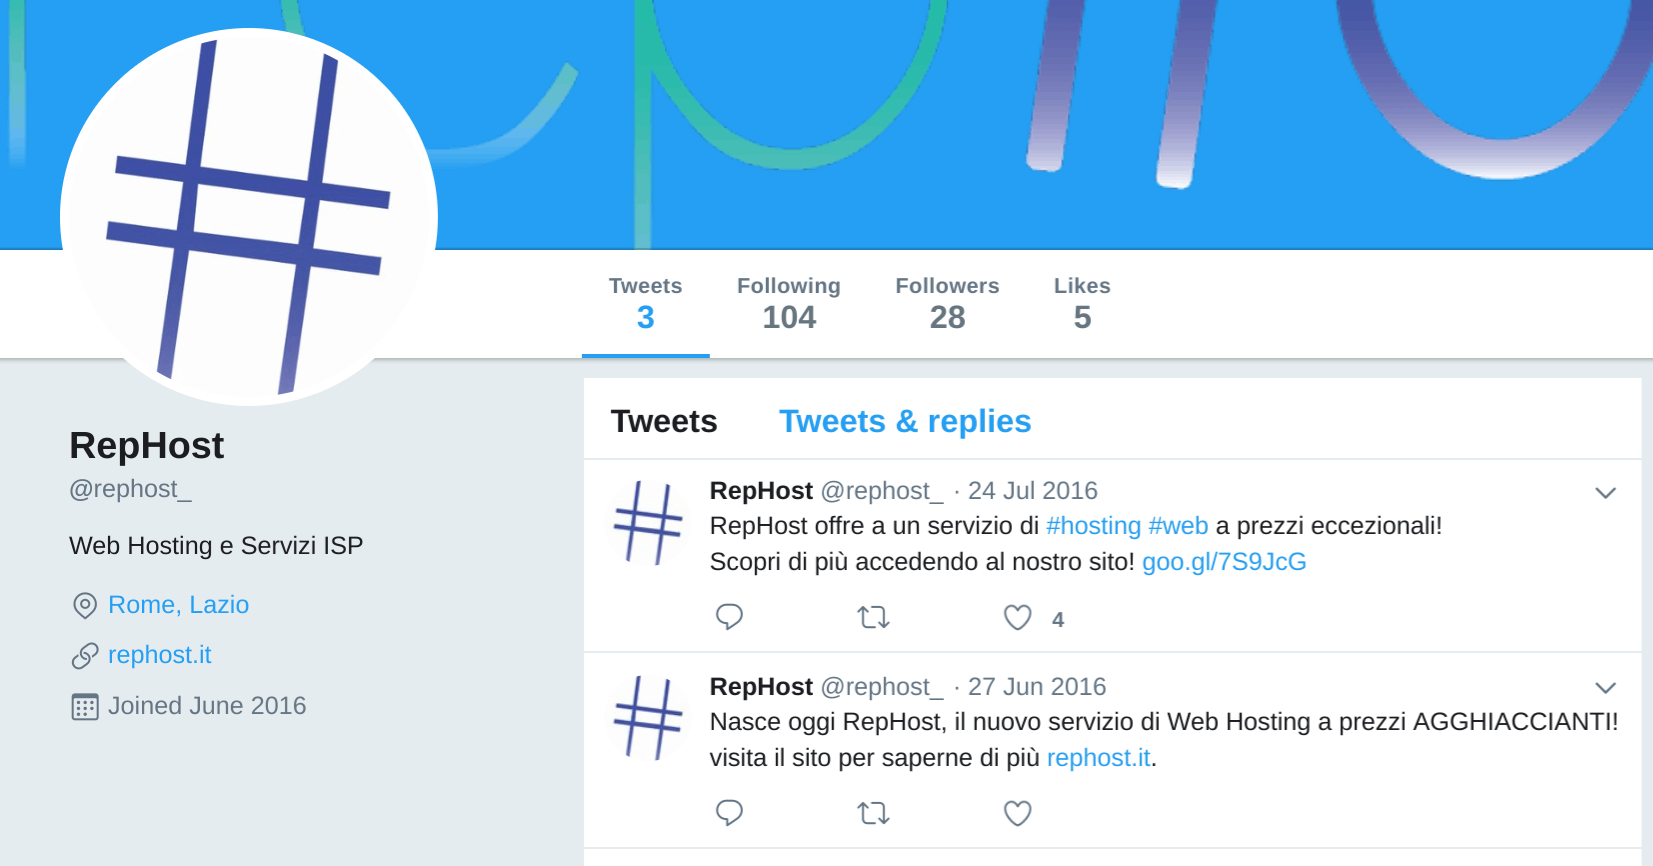This screenshot has width=1653, height=866.
Task: Retweet the 24 Jul 2016 tweet
Action: point(873,618)
